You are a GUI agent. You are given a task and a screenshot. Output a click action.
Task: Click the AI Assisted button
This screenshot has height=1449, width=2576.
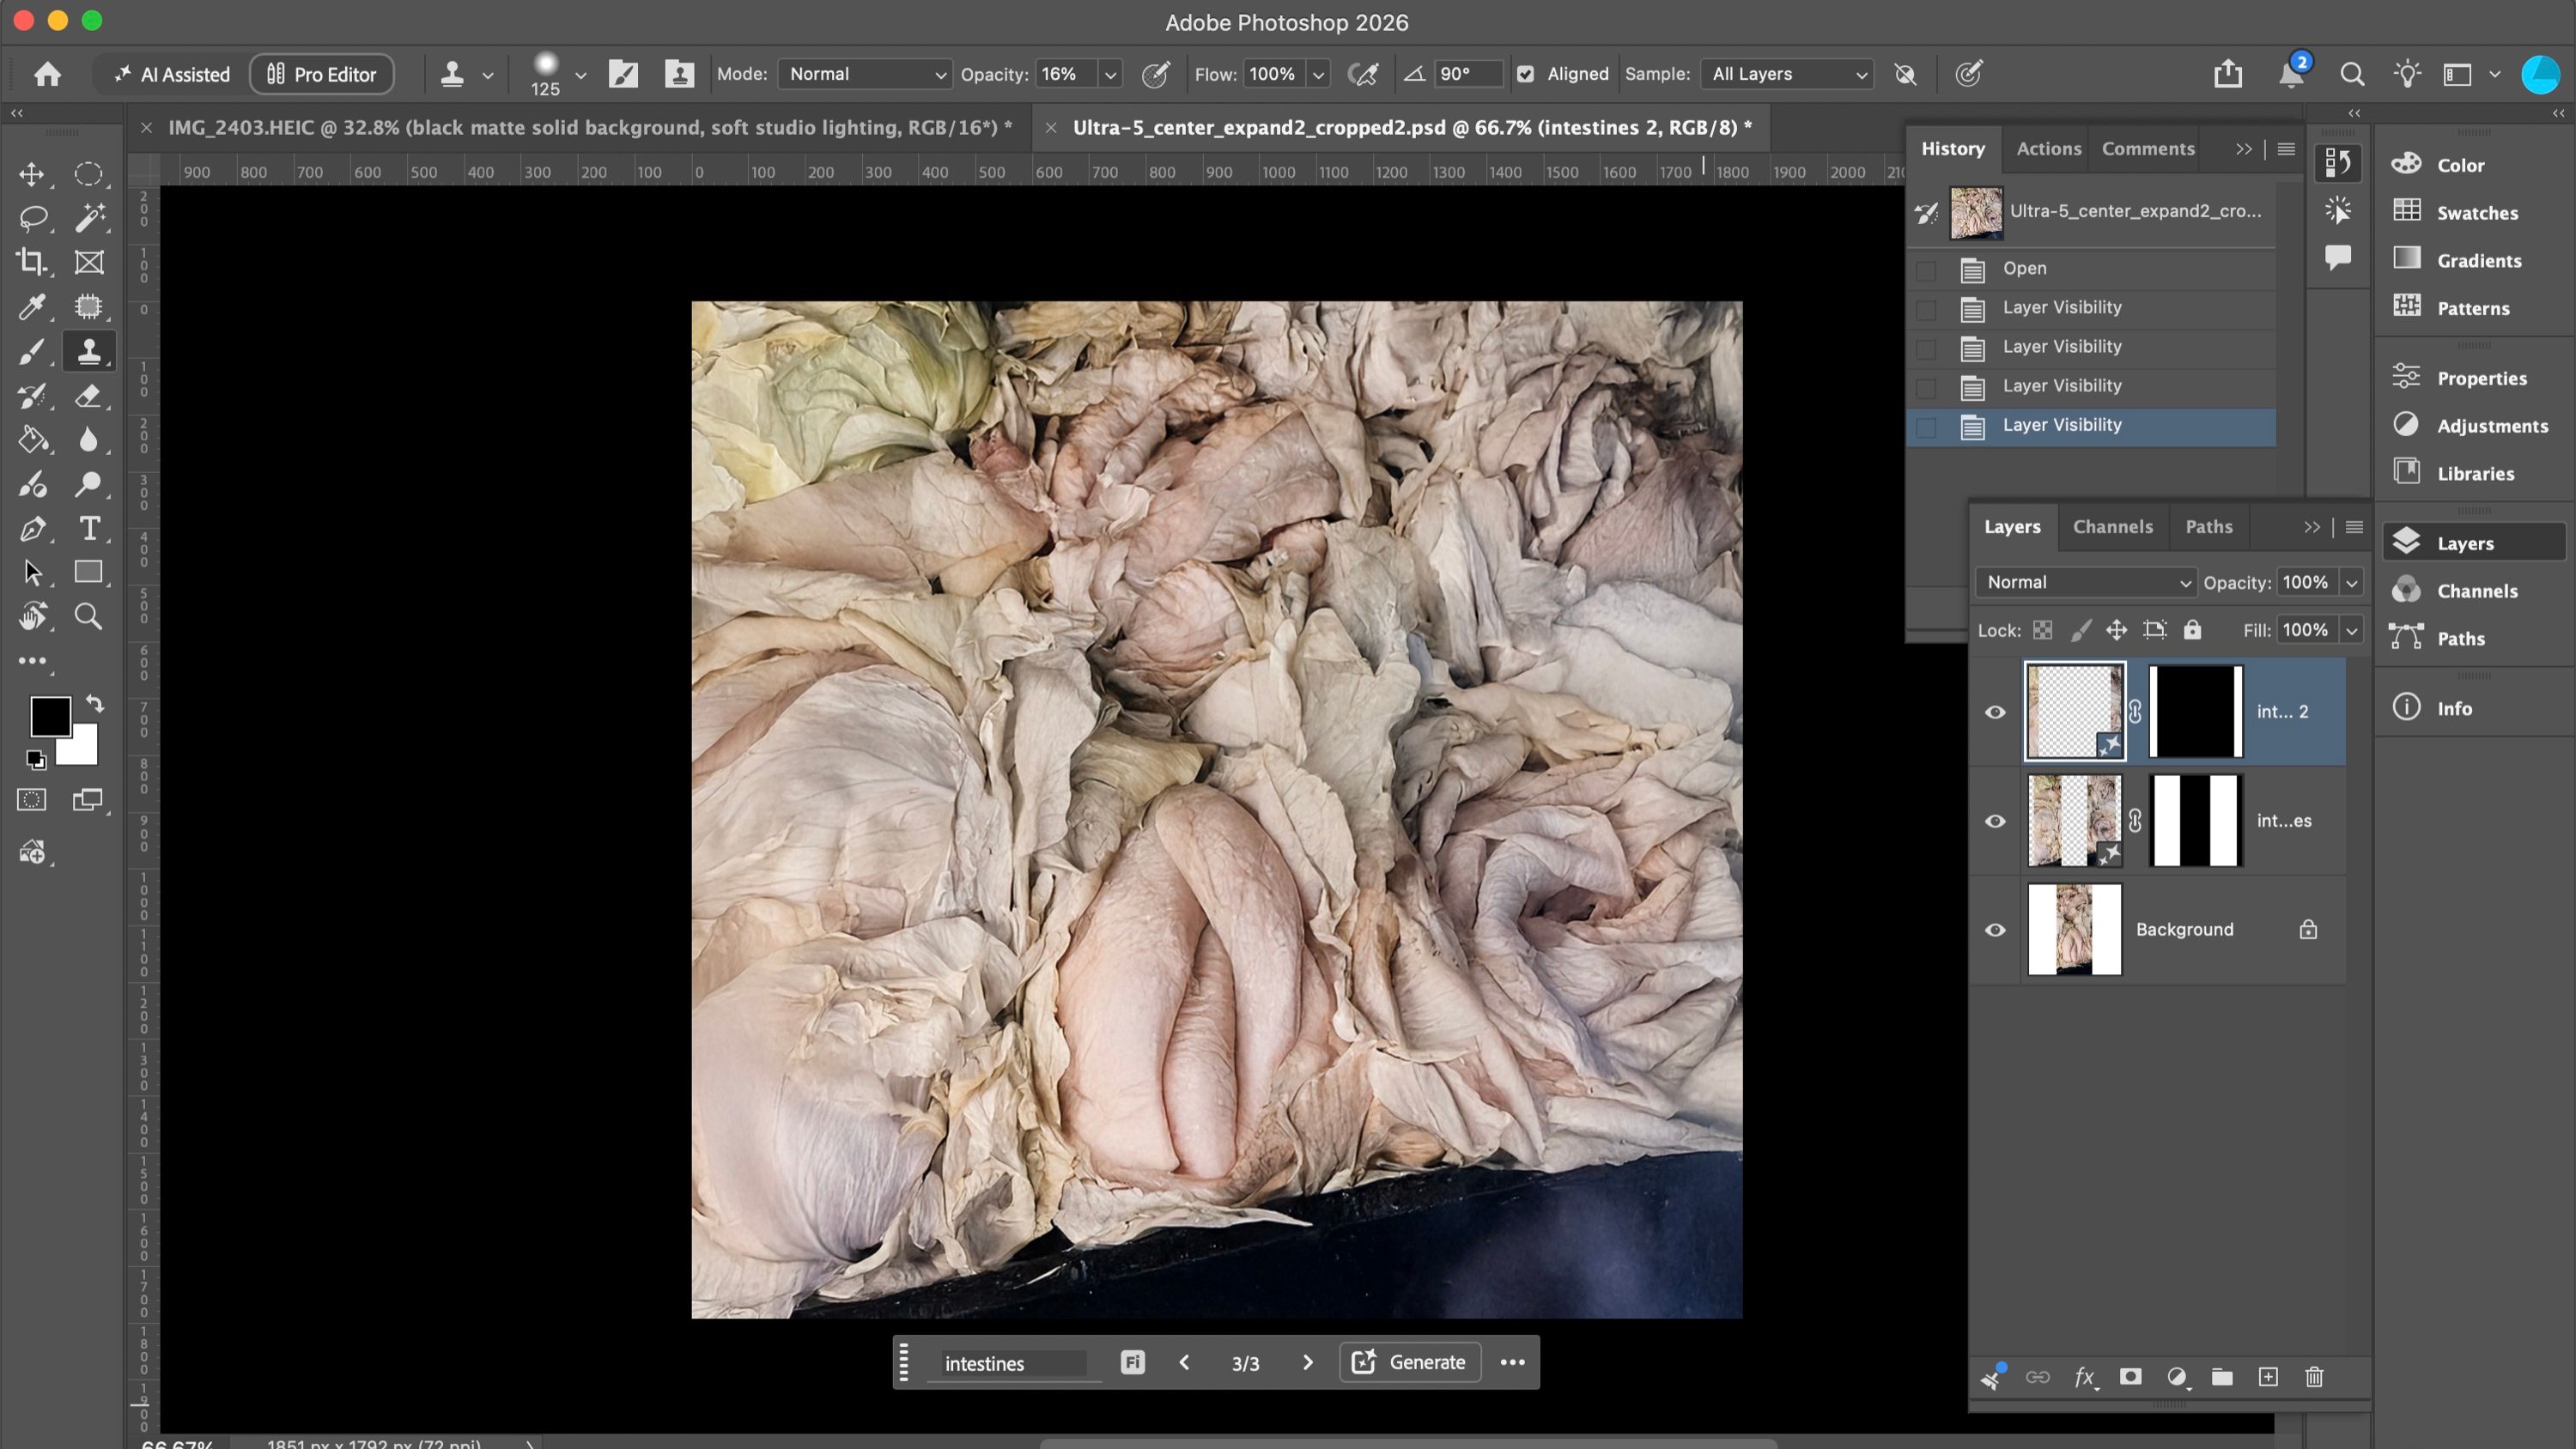171,74
